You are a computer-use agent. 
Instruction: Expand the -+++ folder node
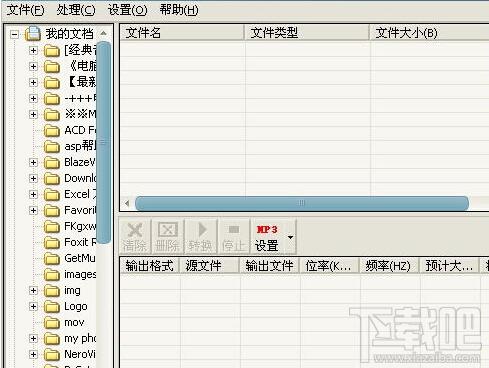(x=33, y=98)
